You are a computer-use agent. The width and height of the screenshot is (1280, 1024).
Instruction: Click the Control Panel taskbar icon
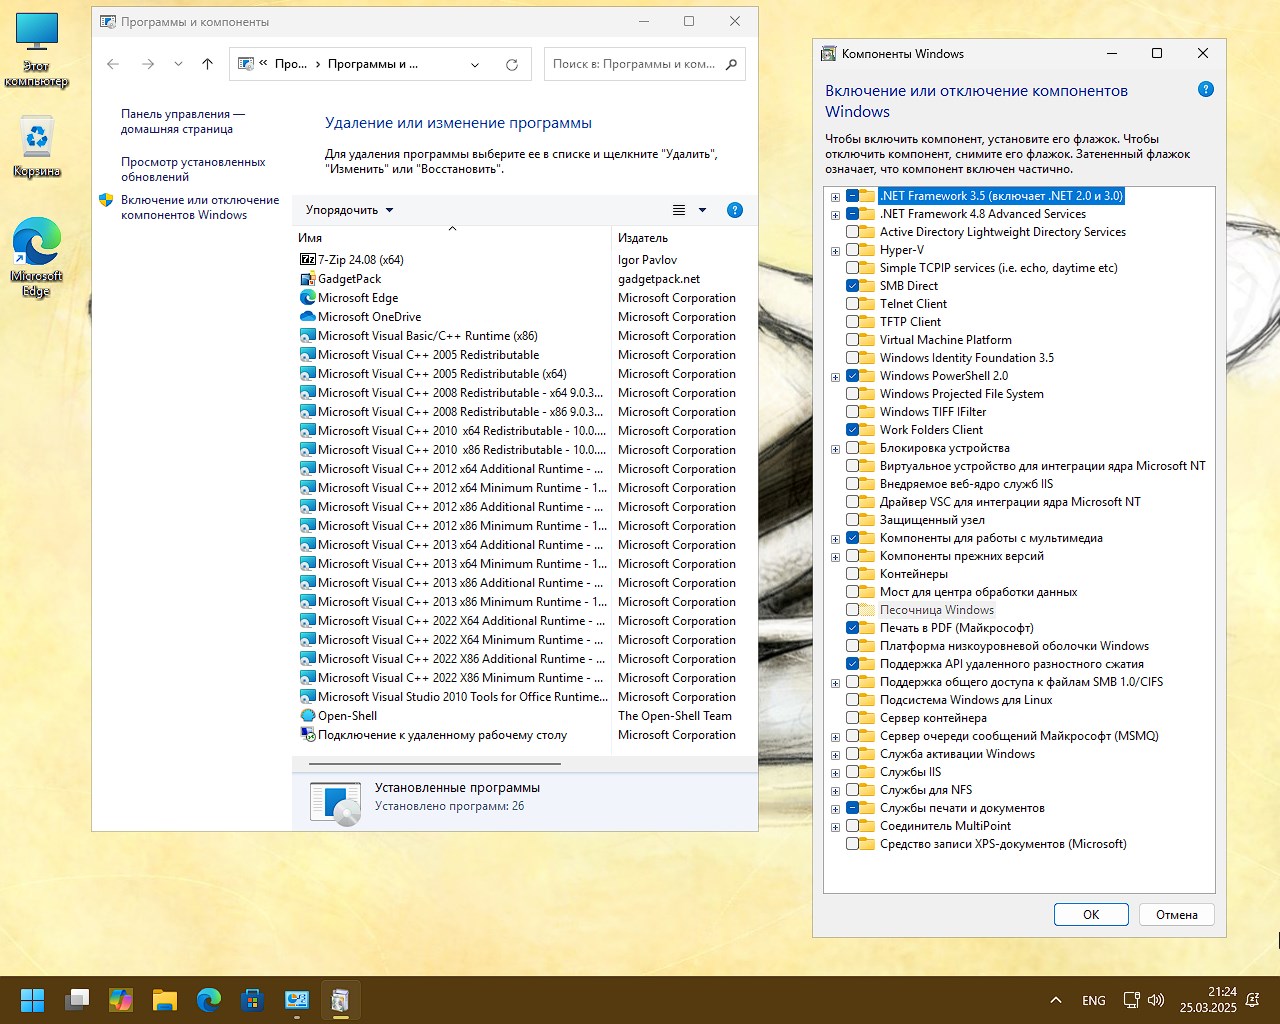tap(296, 1000)
